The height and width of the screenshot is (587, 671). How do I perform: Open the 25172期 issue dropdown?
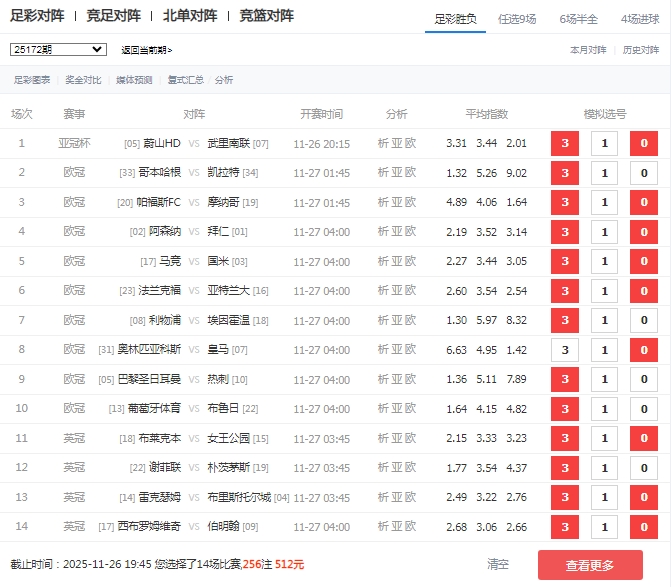58,49
